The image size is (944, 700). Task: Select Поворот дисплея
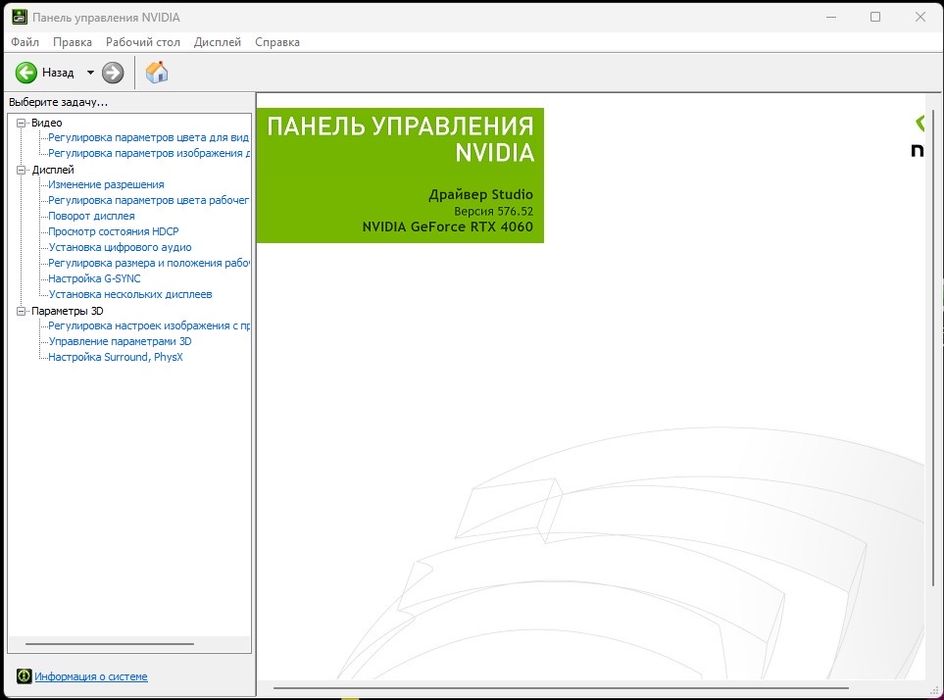[92, 216]
